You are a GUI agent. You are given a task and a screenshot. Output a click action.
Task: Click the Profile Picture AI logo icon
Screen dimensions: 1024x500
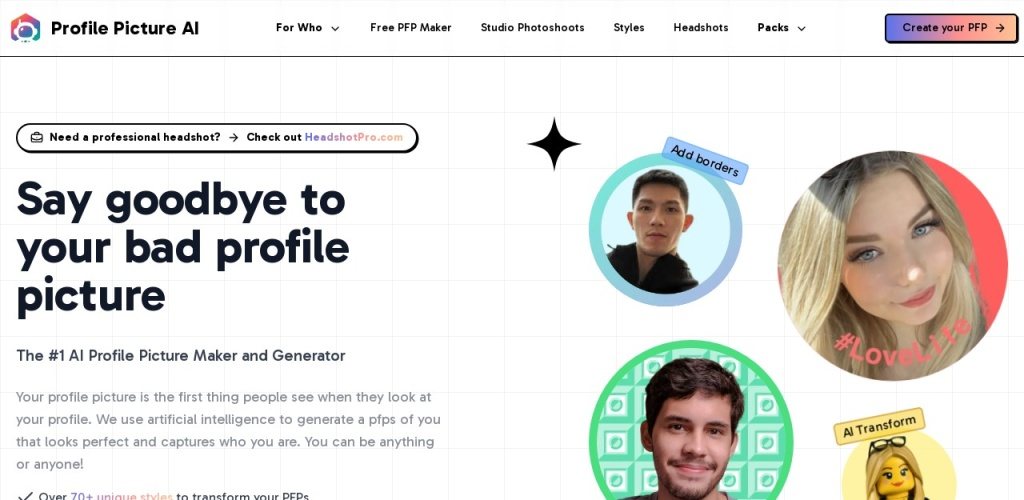(25, 28)
